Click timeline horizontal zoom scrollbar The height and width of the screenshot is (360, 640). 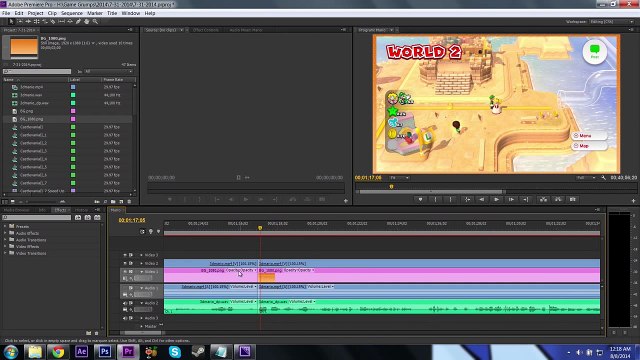tap(142, 333)
